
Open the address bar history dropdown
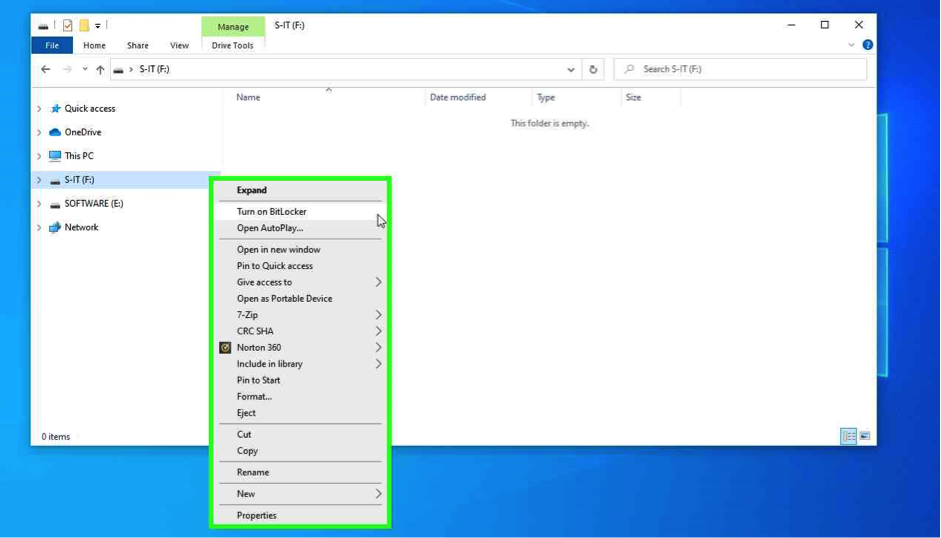point(571,69)
